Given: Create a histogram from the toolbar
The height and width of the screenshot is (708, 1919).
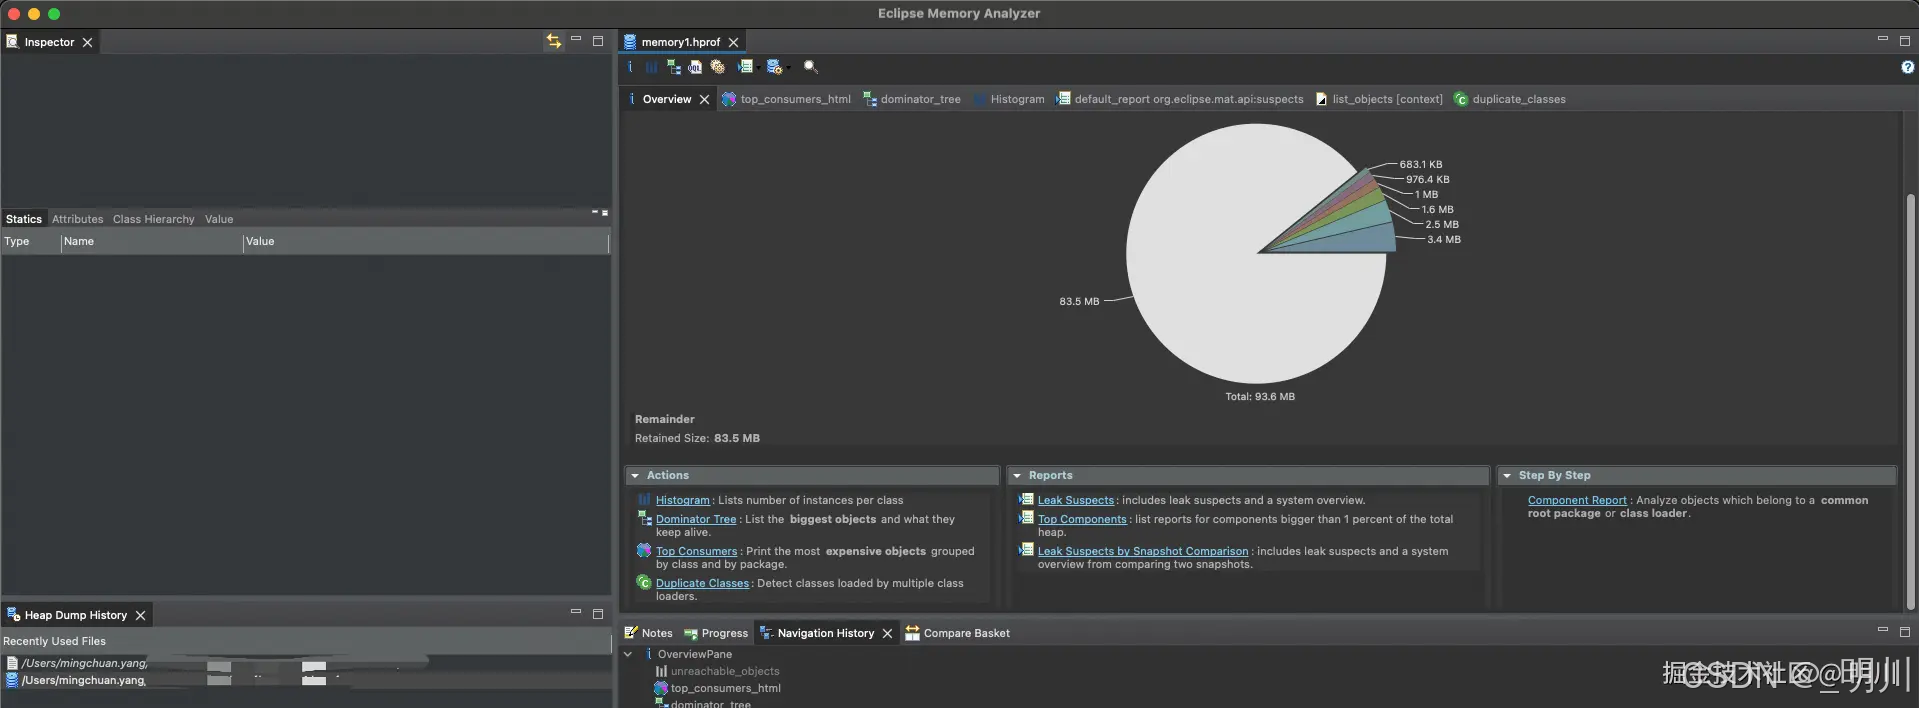Looking at the screenshot, I should tap(651, 67).
